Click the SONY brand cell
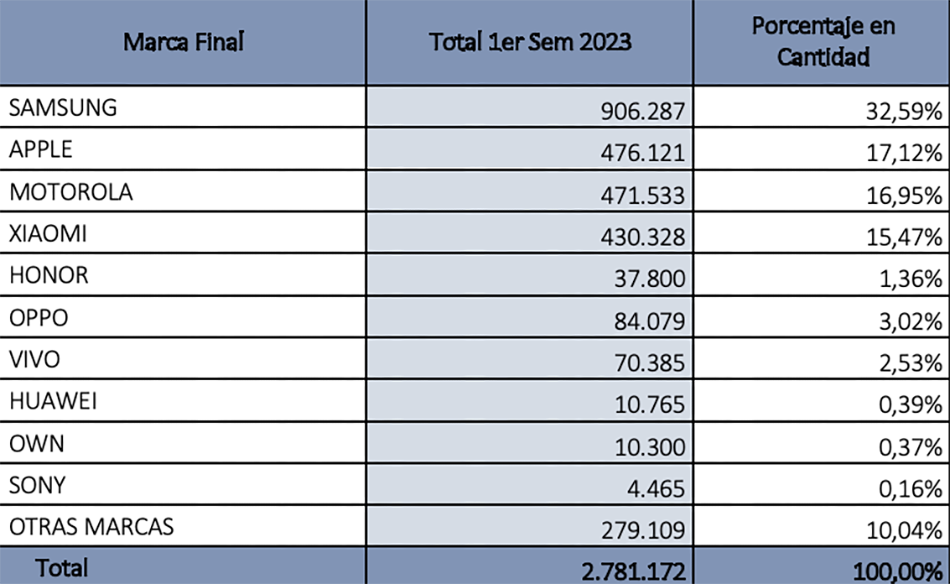The width and height of the screenshot is (950, 584). pos(183,485)
